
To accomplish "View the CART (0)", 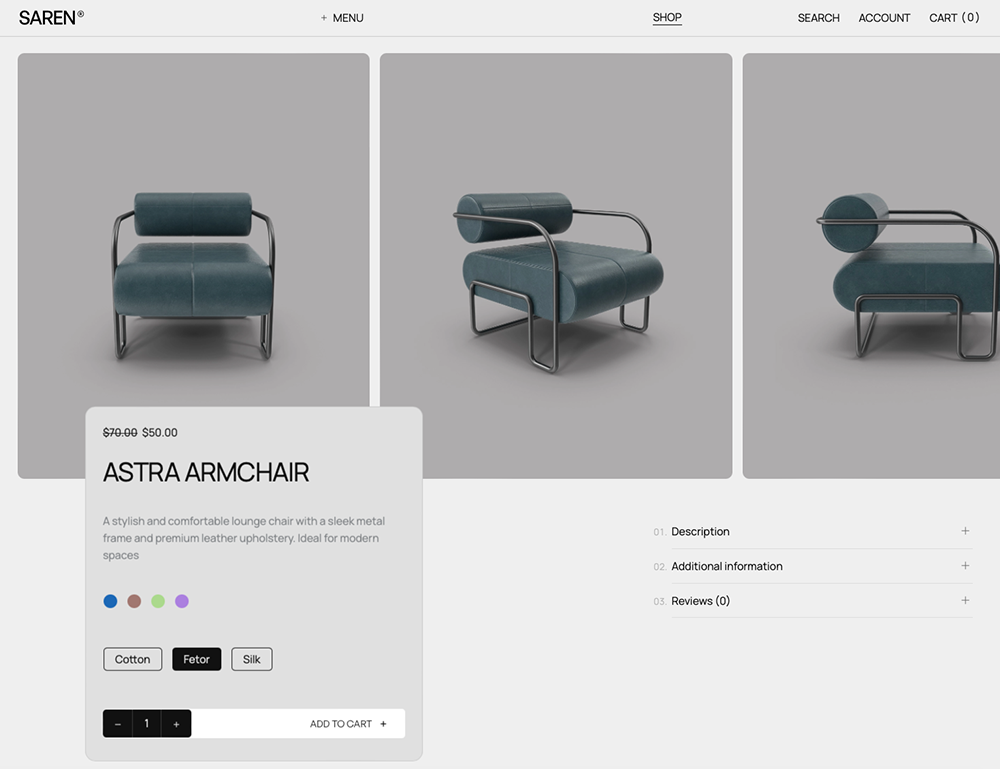I will click(x=954, y=18).
